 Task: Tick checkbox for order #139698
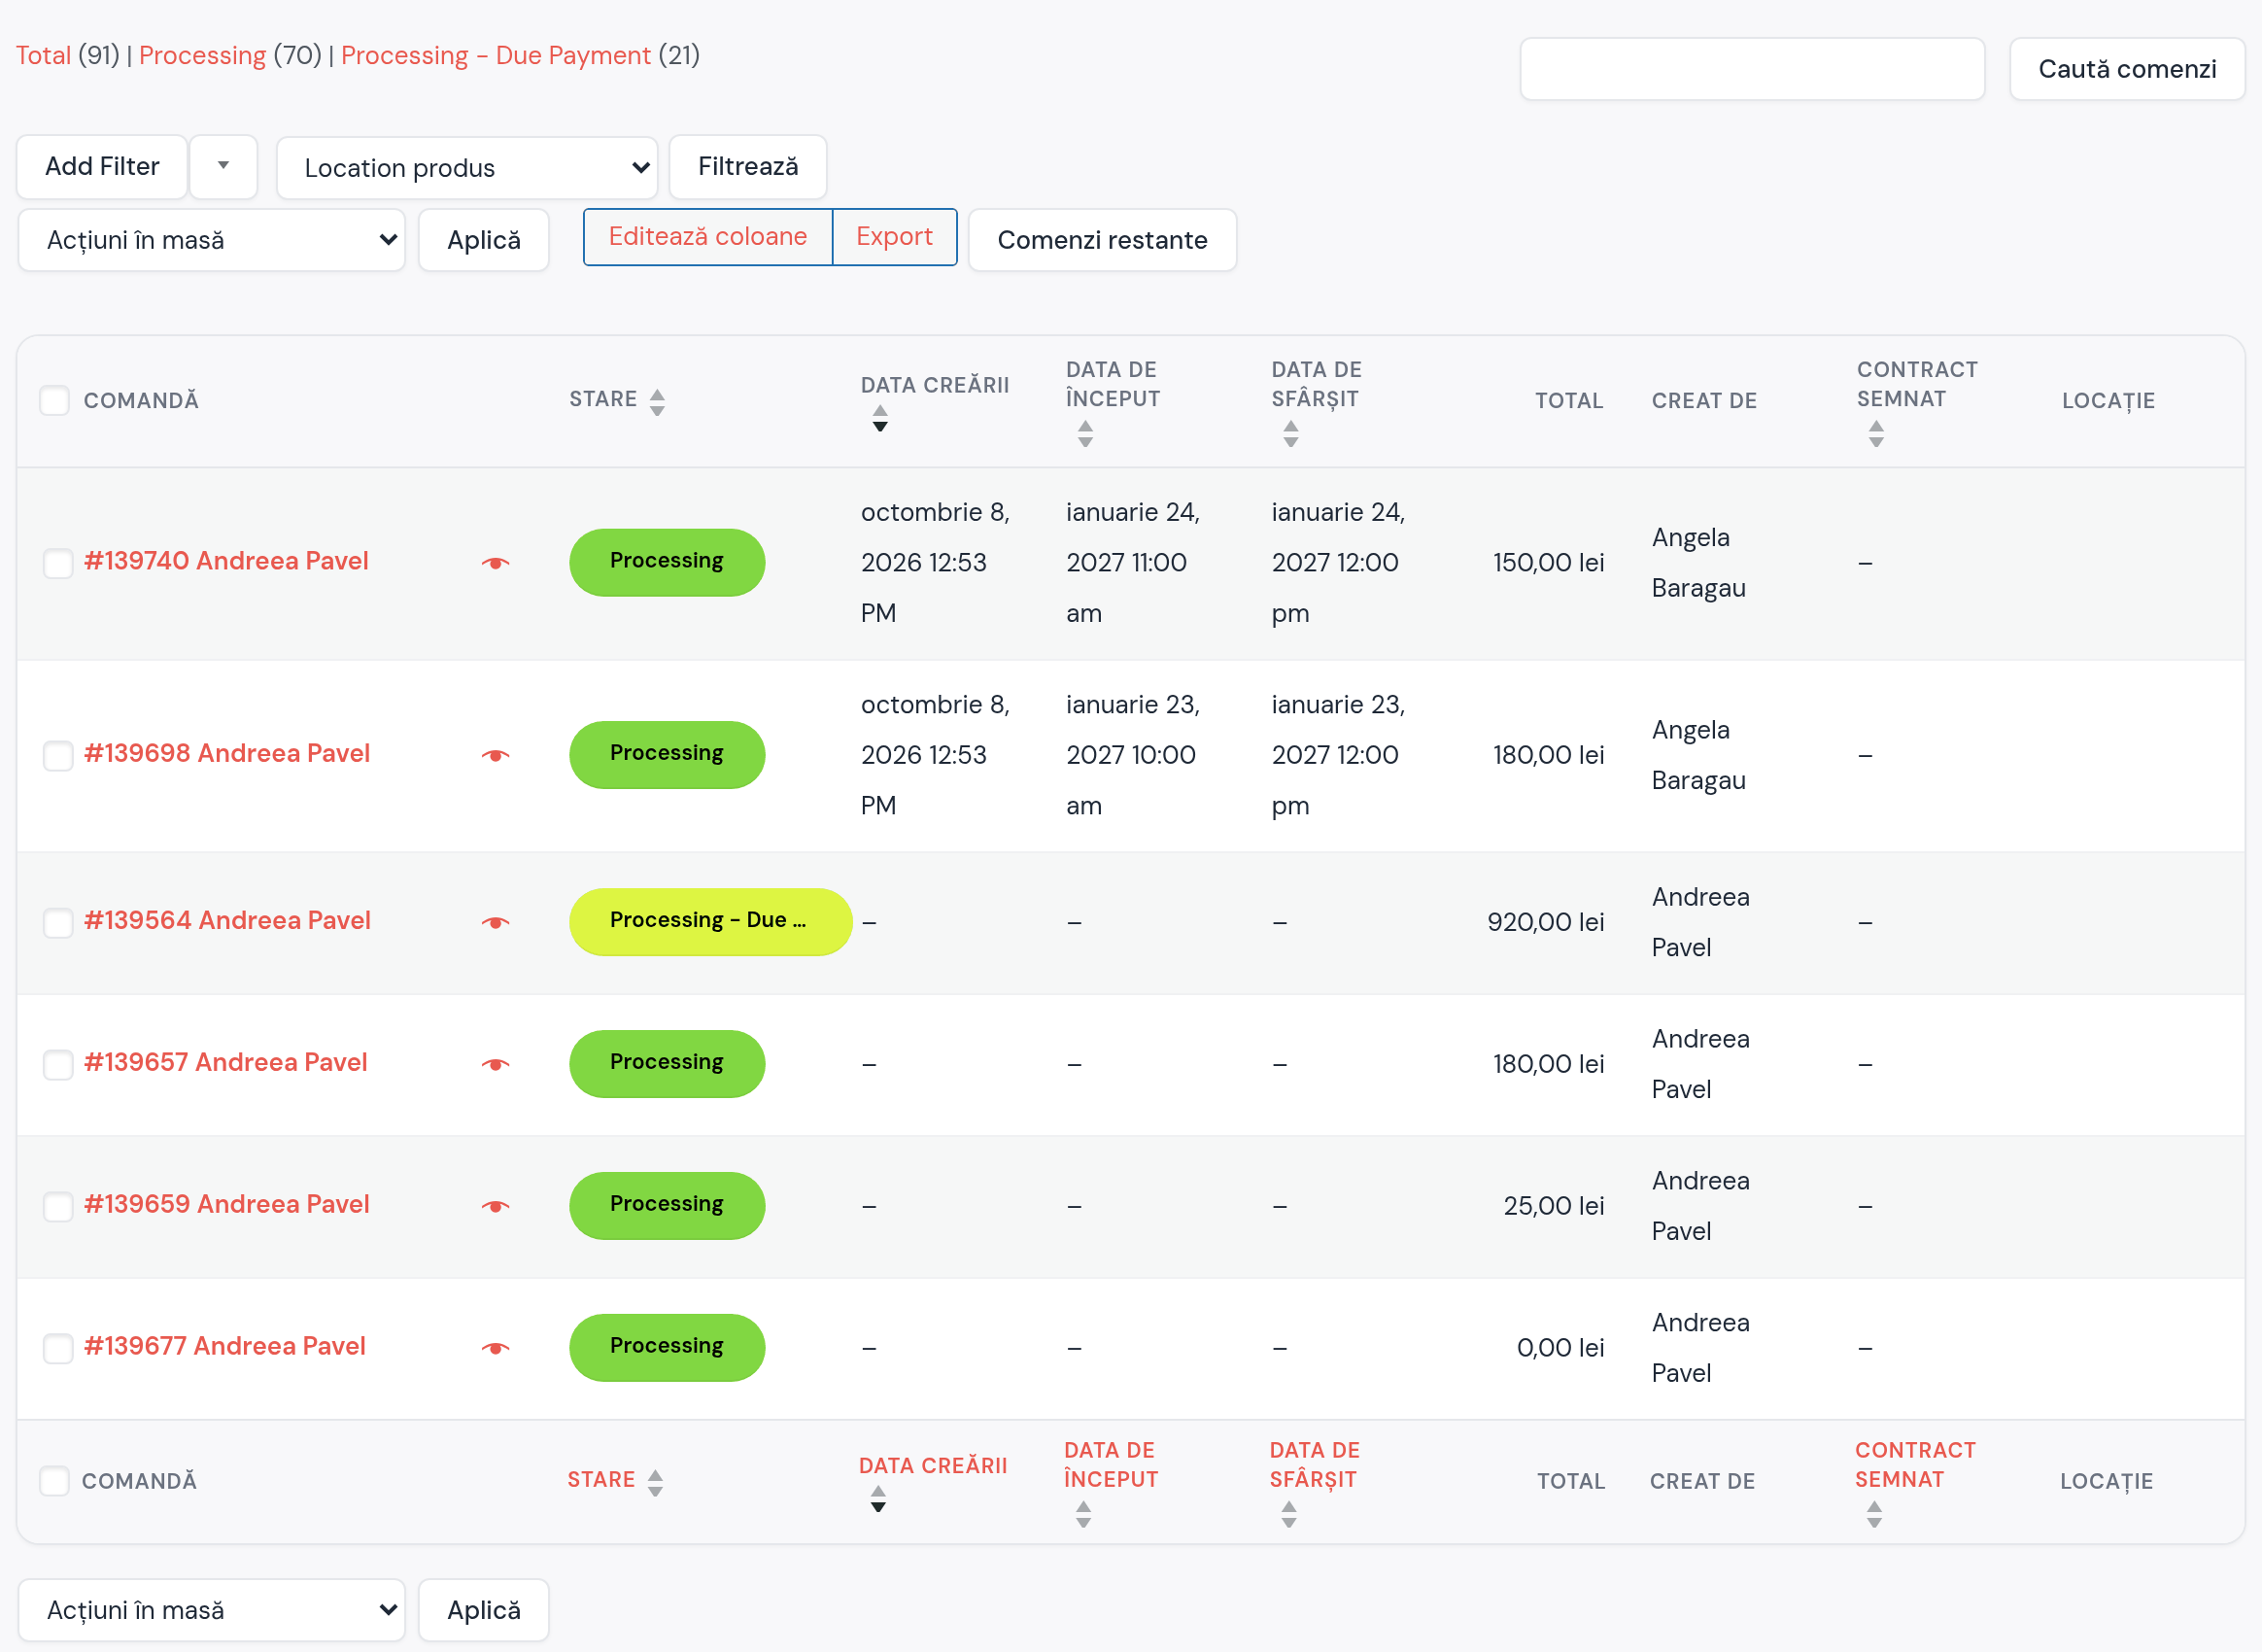(x=58, y=755)
